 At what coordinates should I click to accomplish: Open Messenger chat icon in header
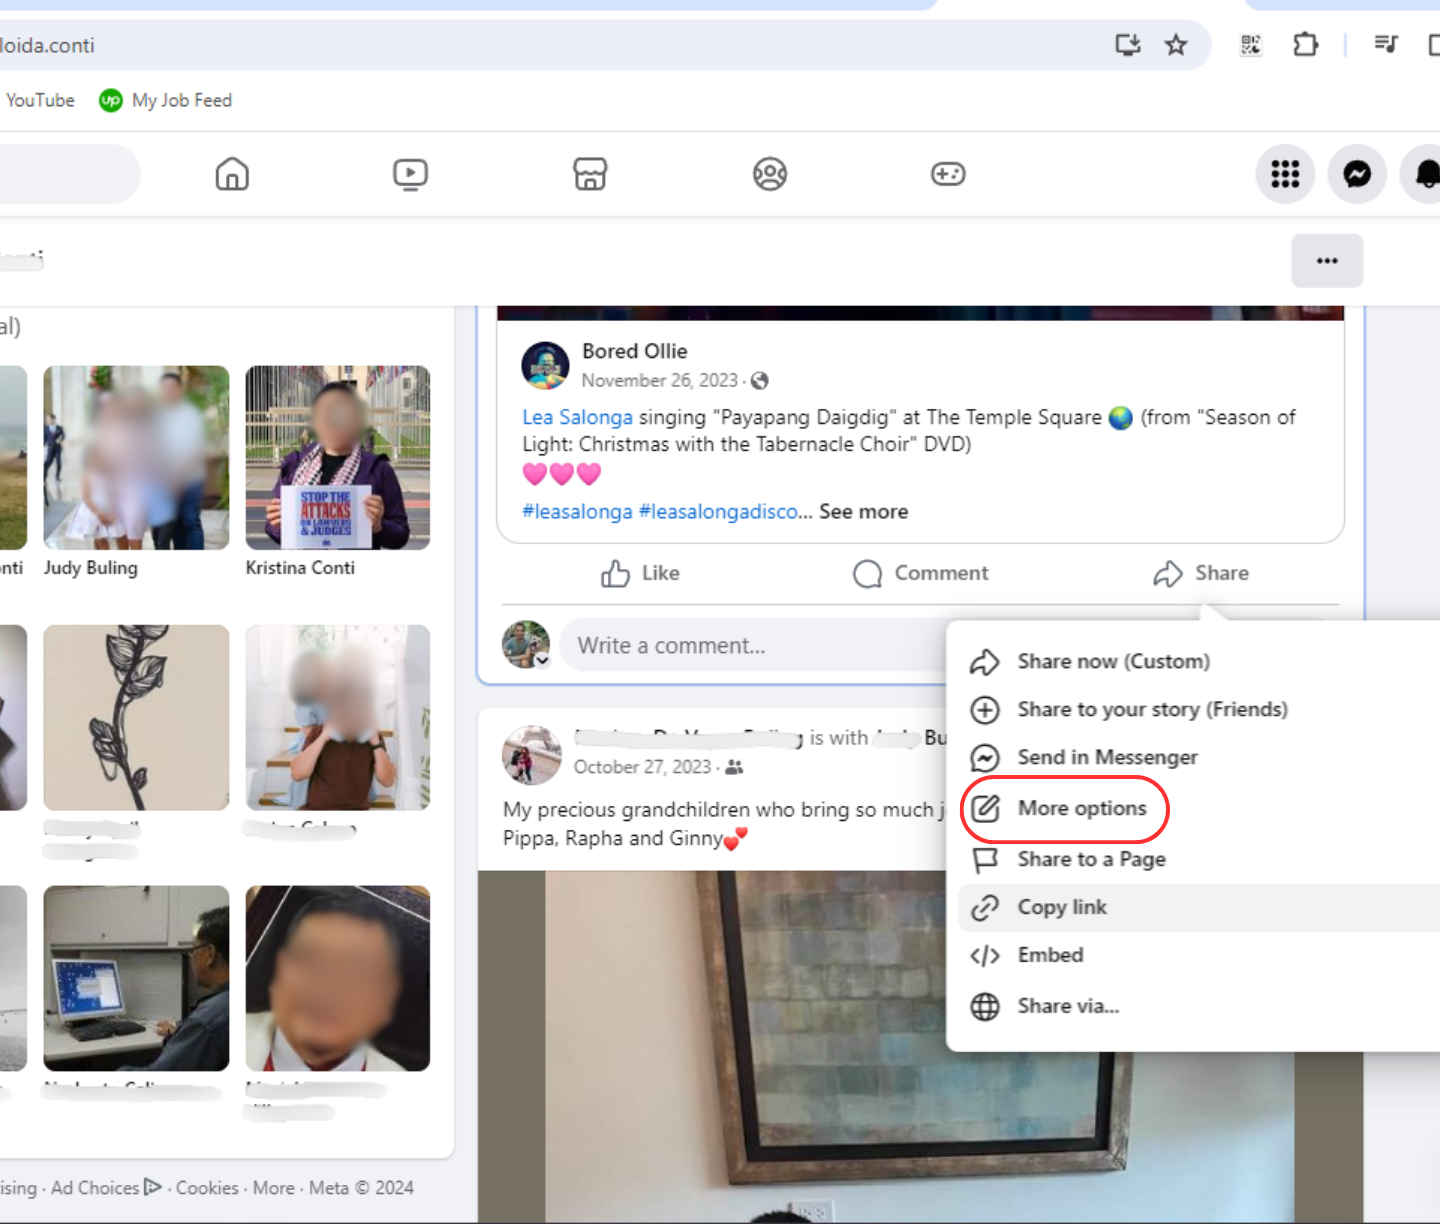click(1357, 174)
